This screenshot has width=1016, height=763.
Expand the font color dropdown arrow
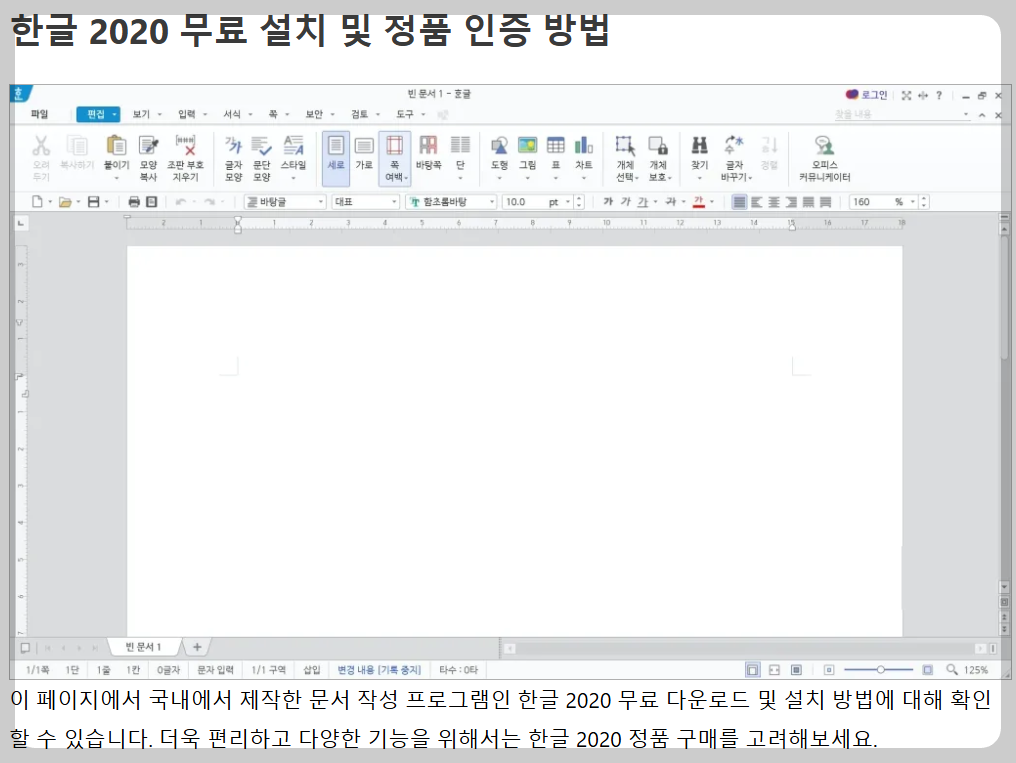pyautogui.click(x=712, y=202)
